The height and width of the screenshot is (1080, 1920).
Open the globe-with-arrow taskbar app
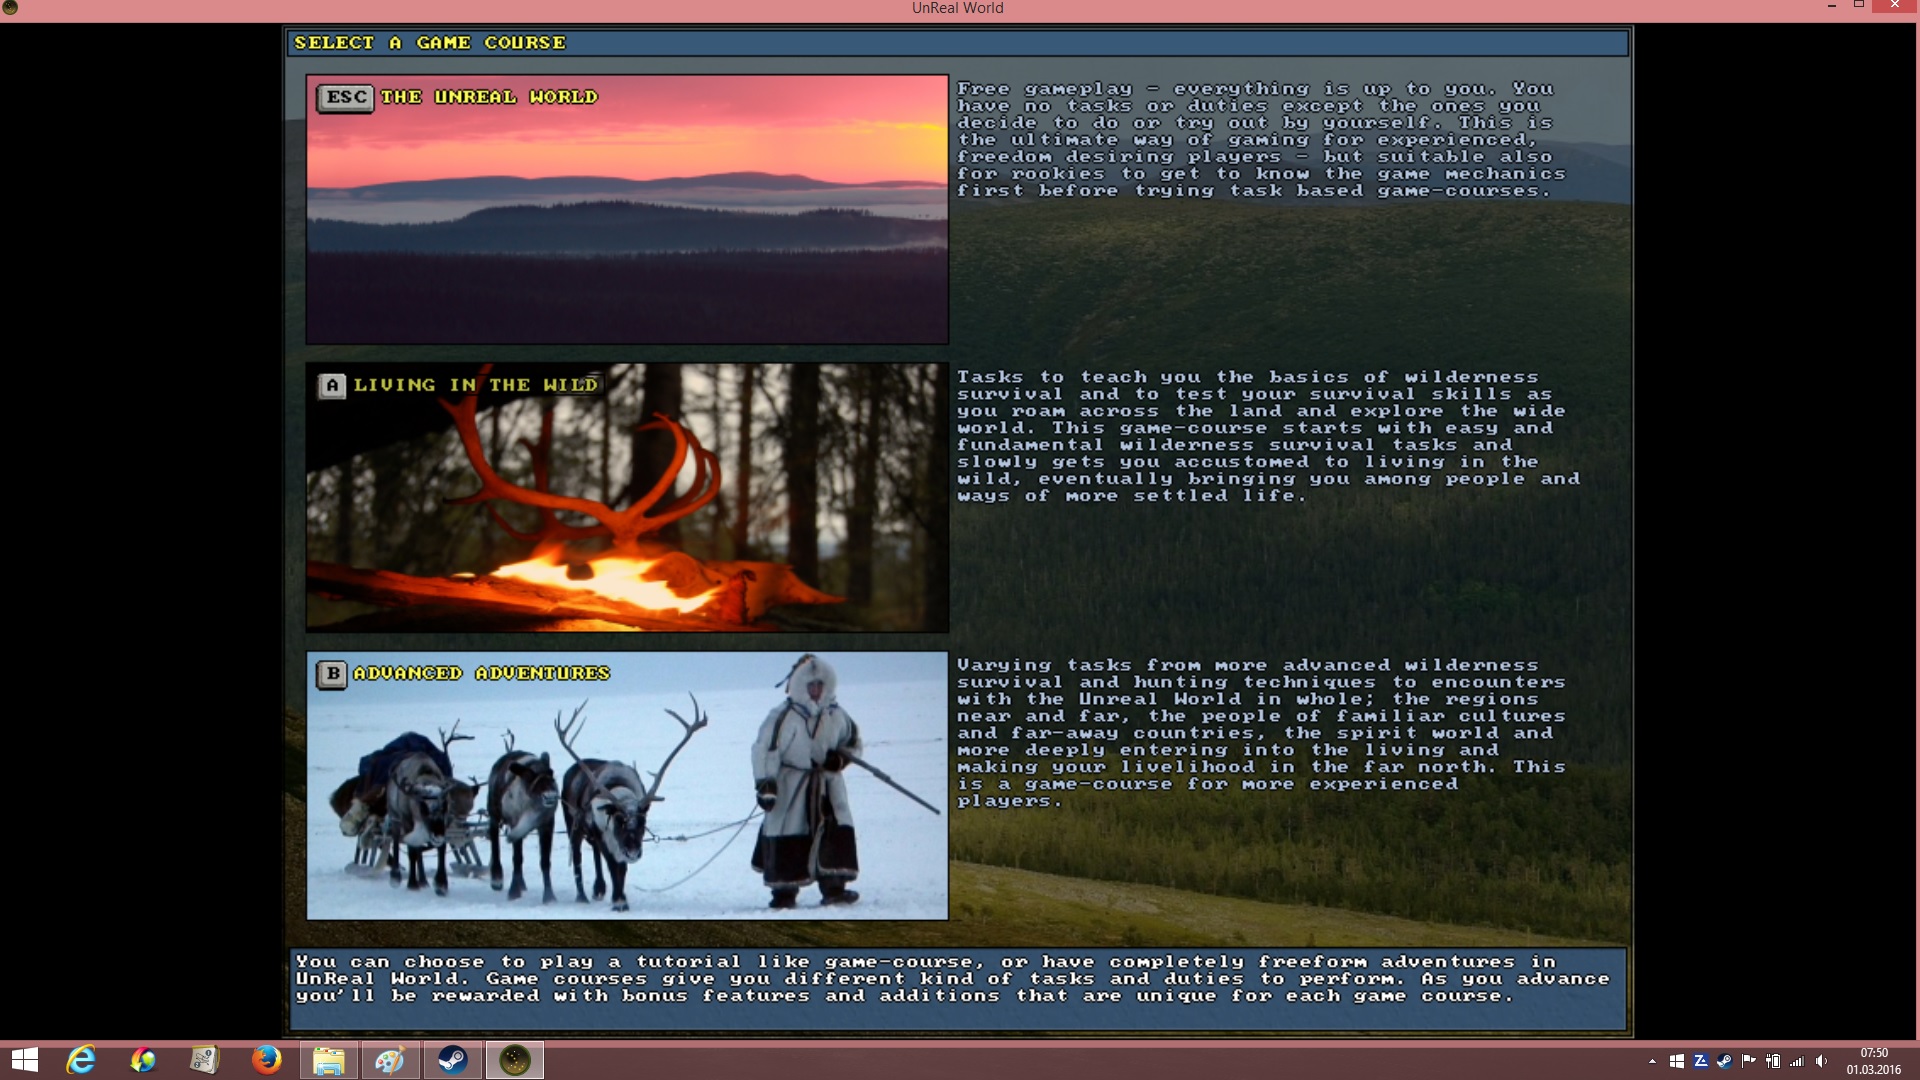point(143,1060)
